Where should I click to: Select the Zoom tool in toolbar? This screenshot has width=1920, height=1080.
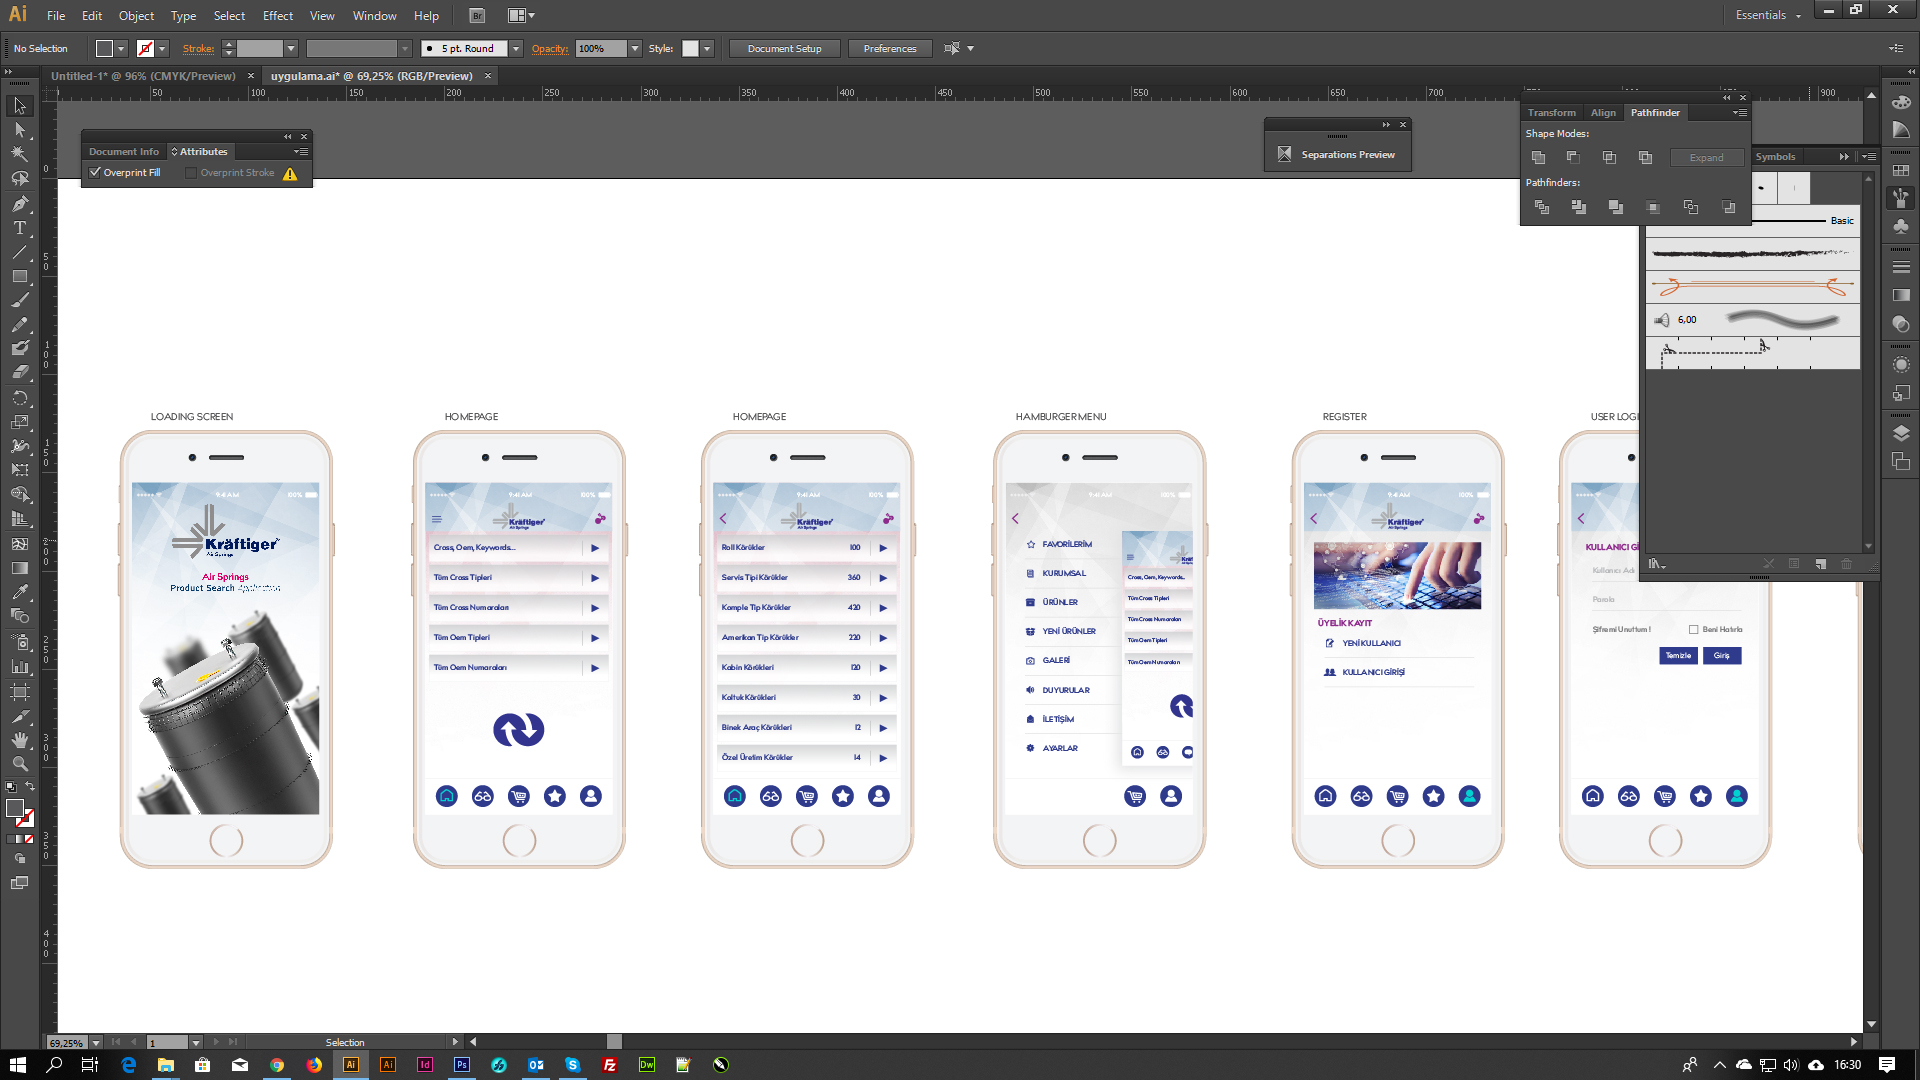click(19, 764)
